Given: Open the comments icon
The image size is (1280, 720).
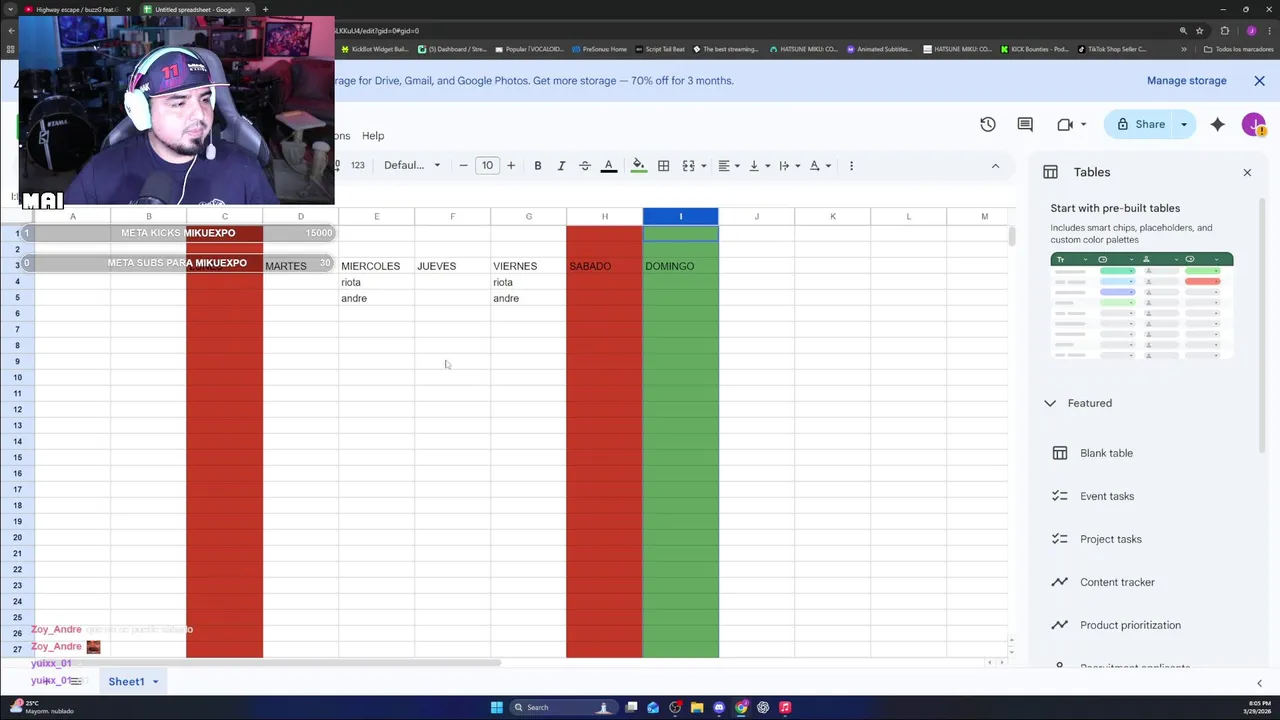Looking at the screenshot, I should tap(1025, 124).
